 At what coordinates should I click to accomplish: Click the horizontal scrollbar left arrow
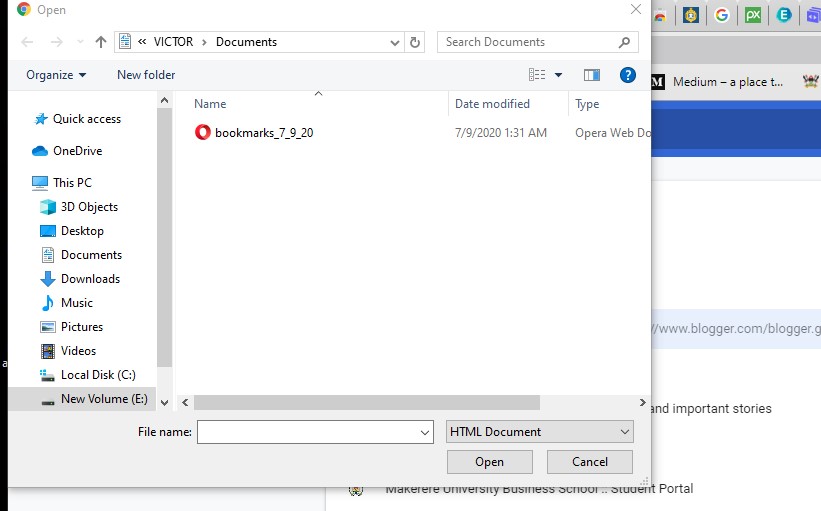185,403
